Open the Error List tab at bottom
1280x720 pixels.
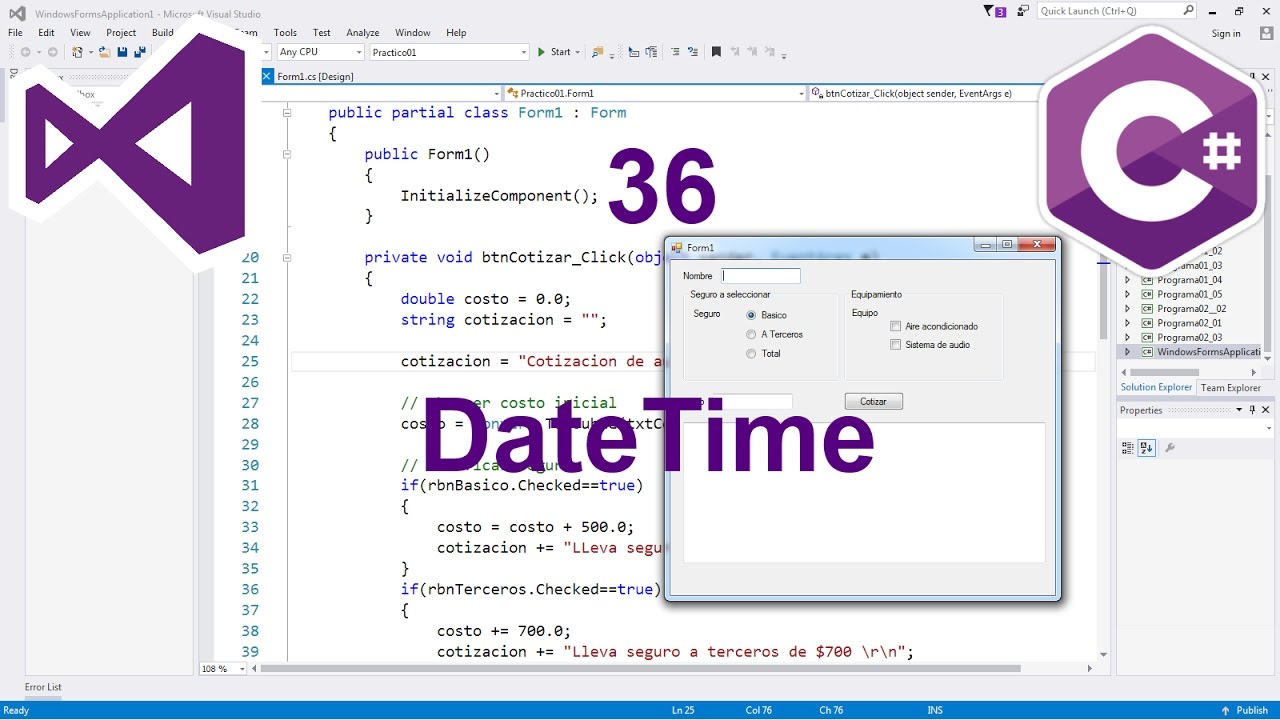(43, 687)
